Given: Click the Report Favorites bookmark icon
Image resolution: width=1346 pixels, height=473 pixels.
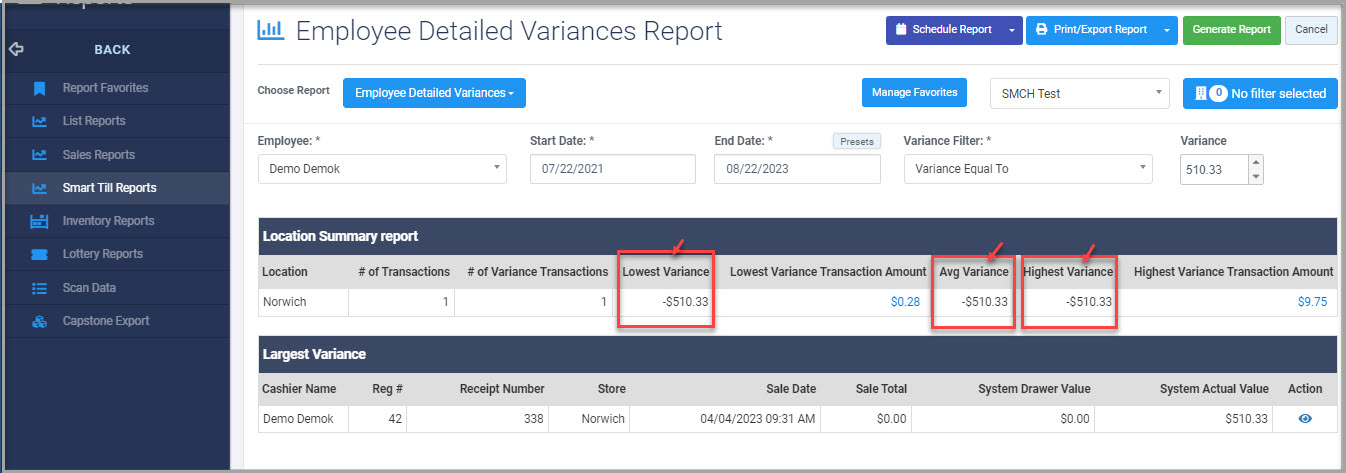Looking at the screenshot, I should 40,88.
